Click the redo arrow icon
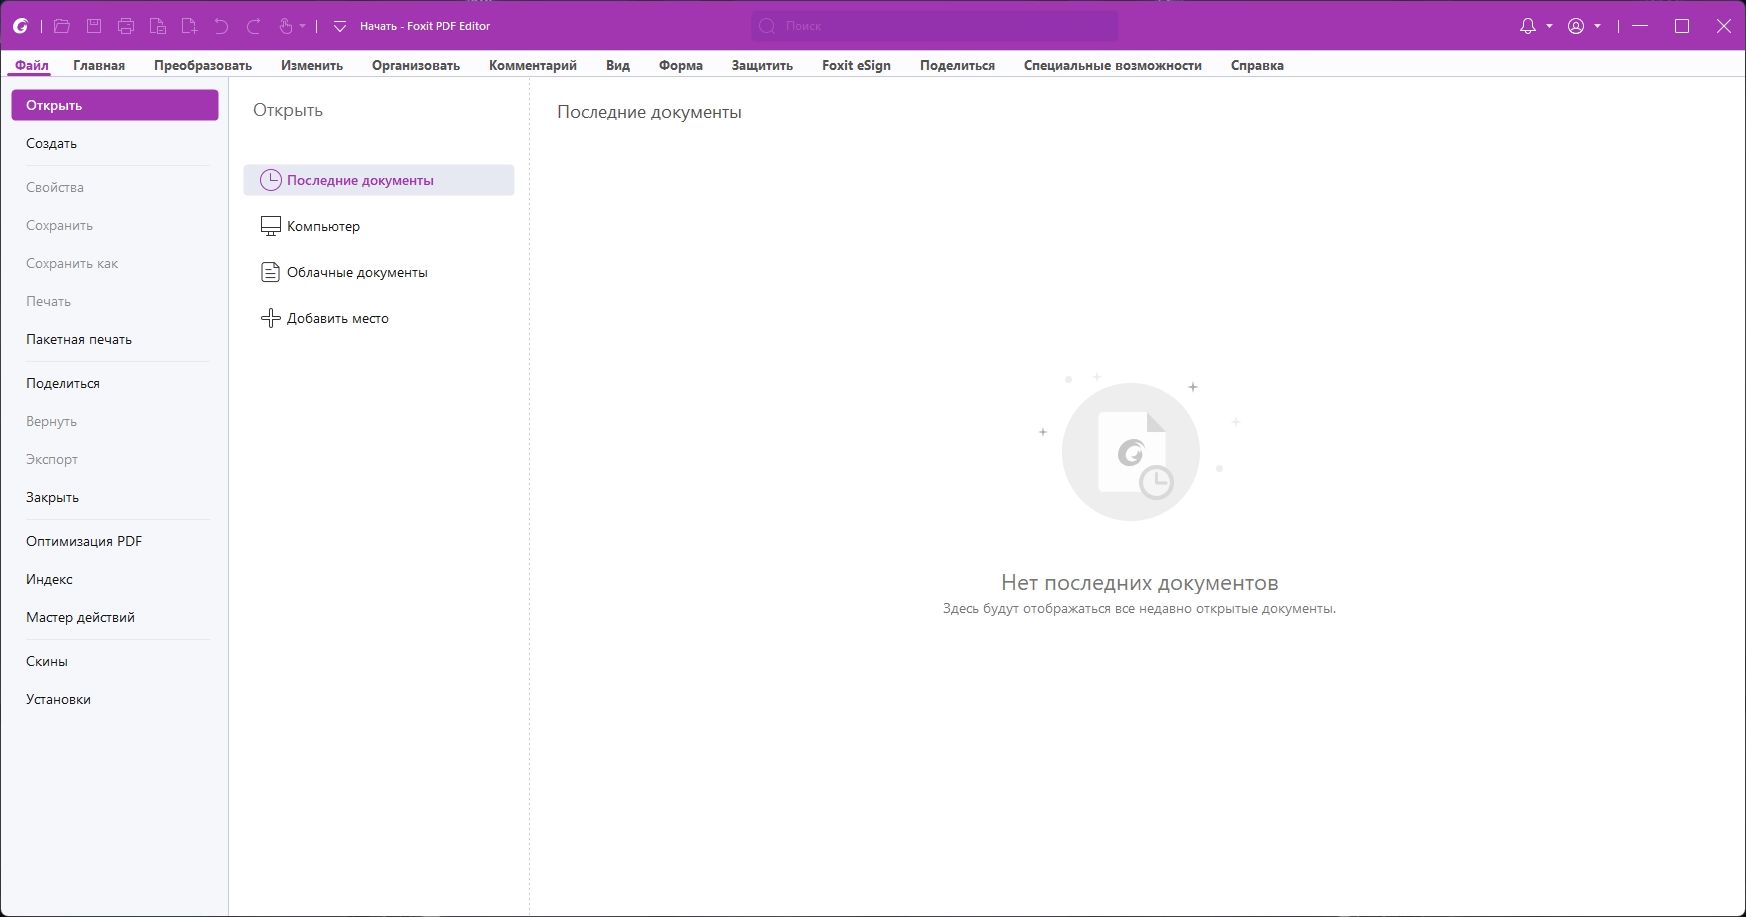 coord(253,26)
